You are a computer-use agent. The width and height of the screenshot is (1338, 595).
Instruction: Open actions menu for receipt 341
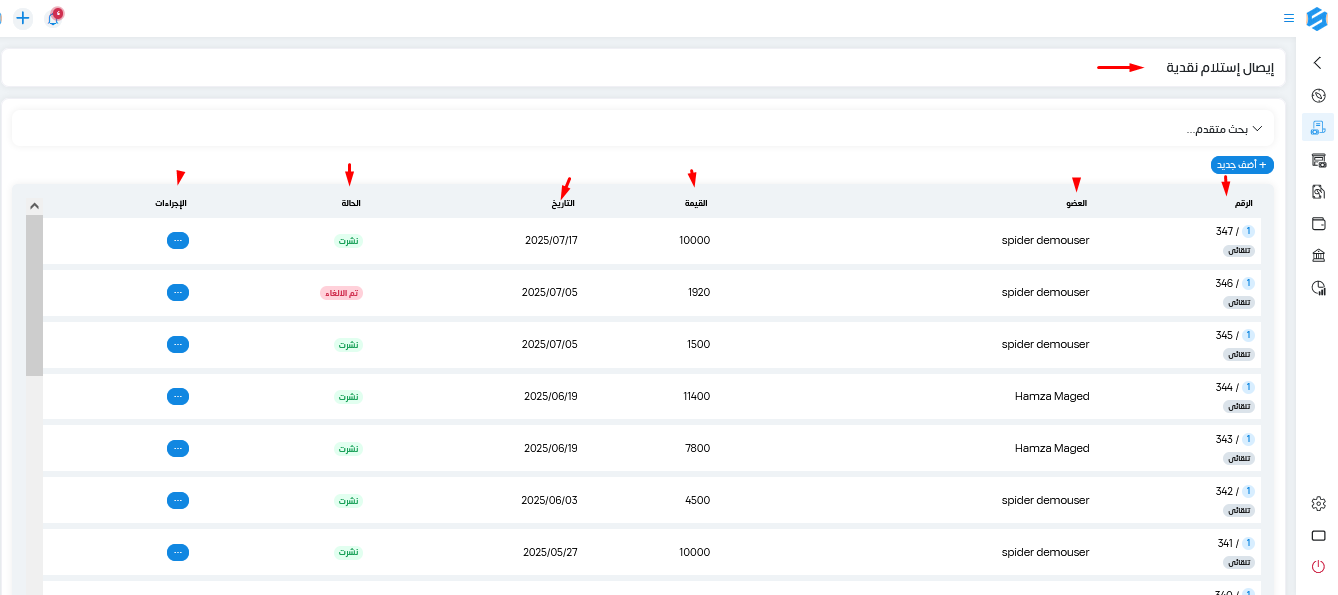click(x=178, y=552)
